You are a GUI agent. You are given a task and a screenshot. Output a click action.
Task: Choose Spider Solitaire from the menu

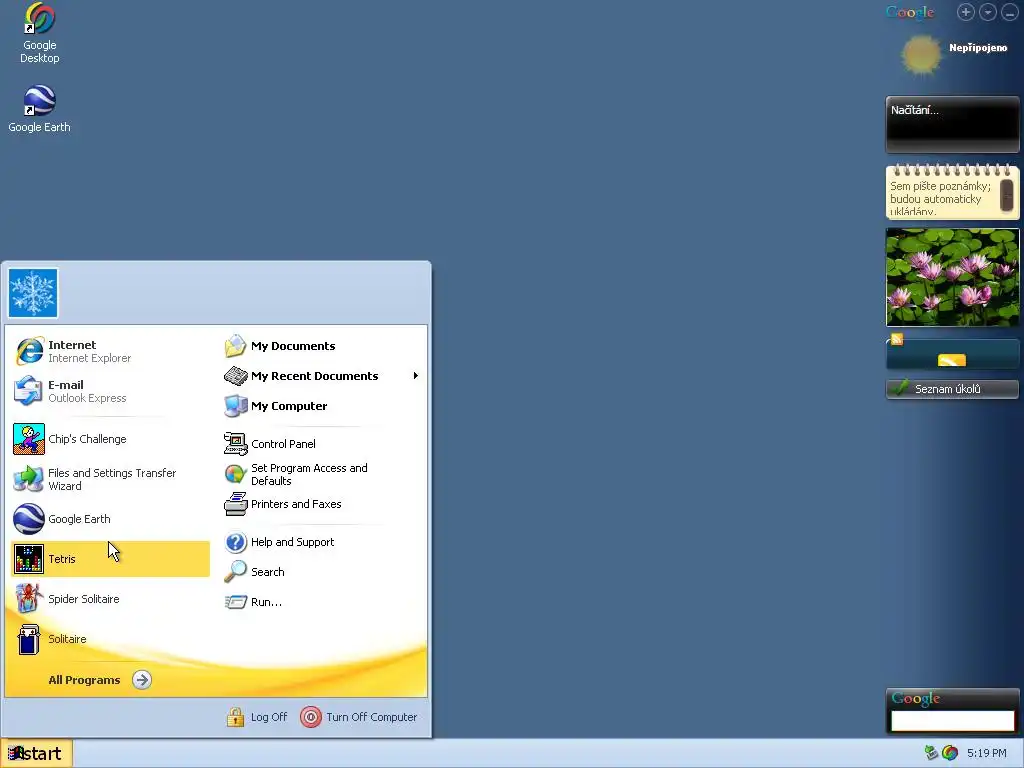coord(110,599)
